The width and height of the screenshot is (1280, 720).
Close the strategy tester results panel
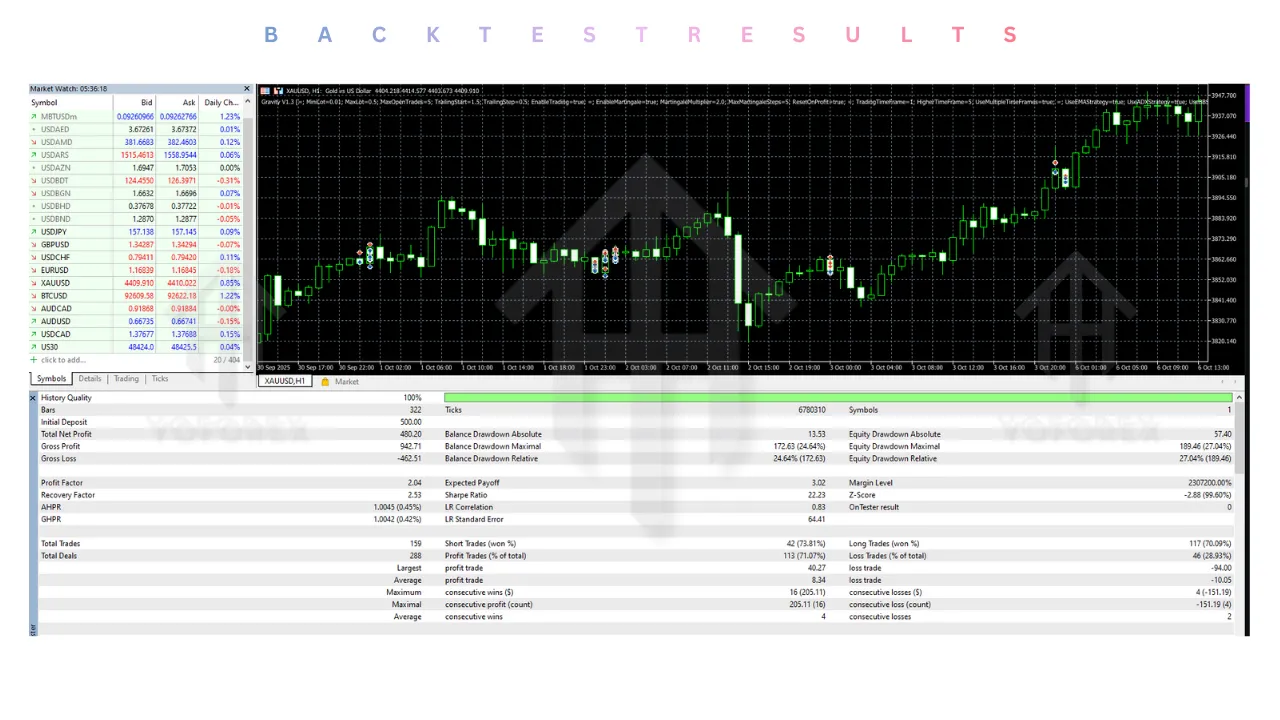point(33,398)
